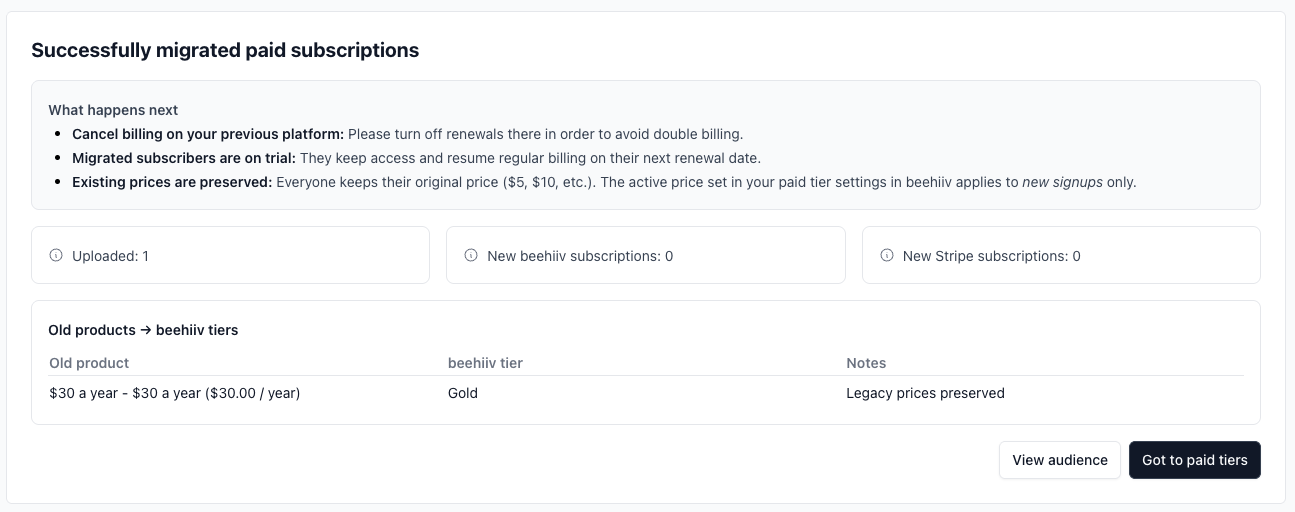Click the Existing prices are preserved text
The image size is (1295, 512).
[172, 182]
